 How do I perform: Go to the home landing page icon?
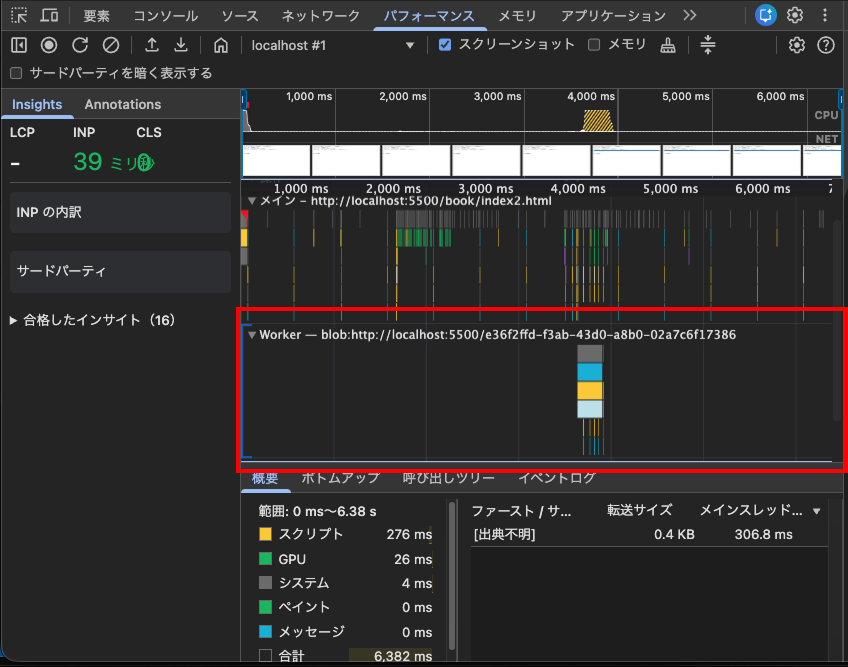point(221,45)
